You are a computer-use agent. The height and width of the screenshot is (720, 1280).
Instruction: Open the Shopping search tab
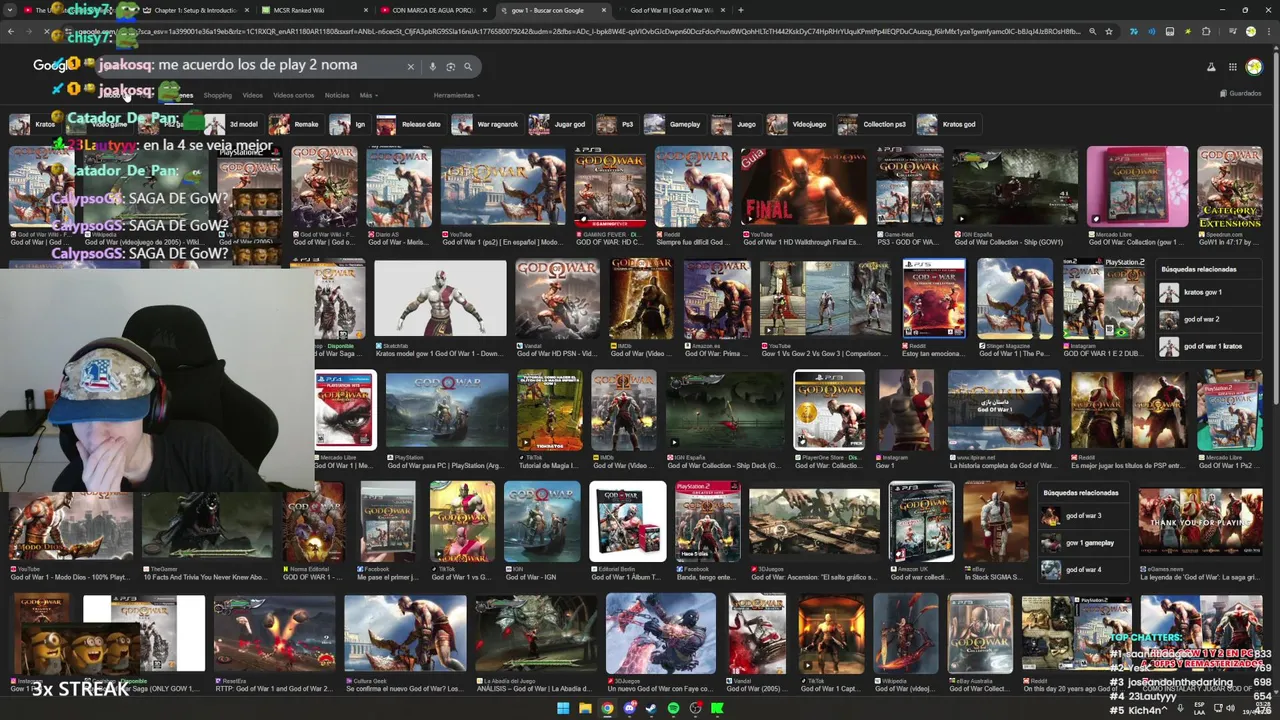[x=217, y=95]
